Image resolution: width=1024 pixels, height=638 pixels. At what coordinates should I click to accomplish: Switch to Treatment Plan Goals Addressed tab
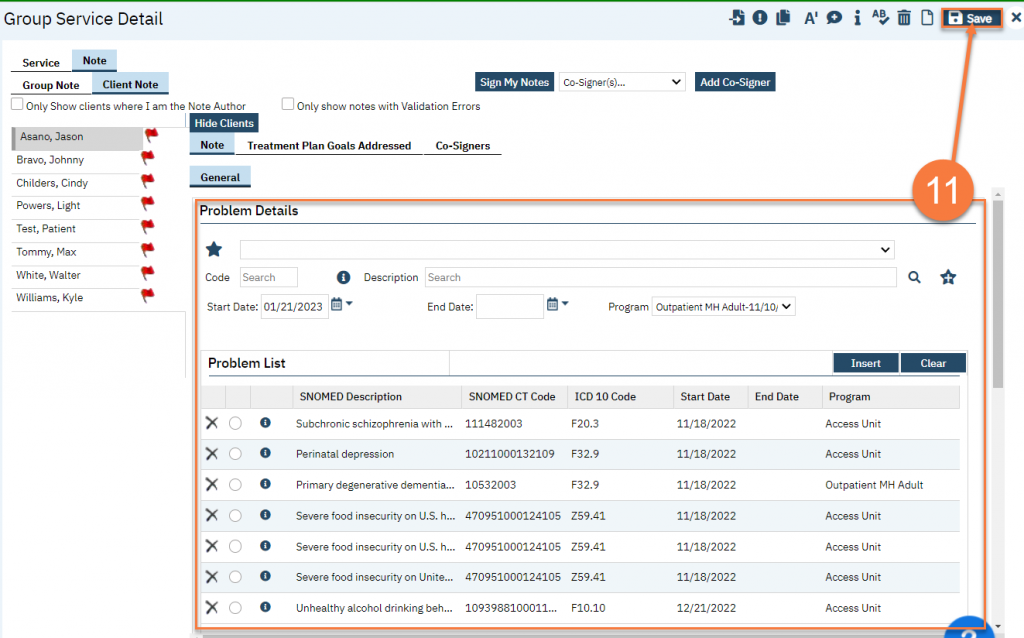click(329, 146)
